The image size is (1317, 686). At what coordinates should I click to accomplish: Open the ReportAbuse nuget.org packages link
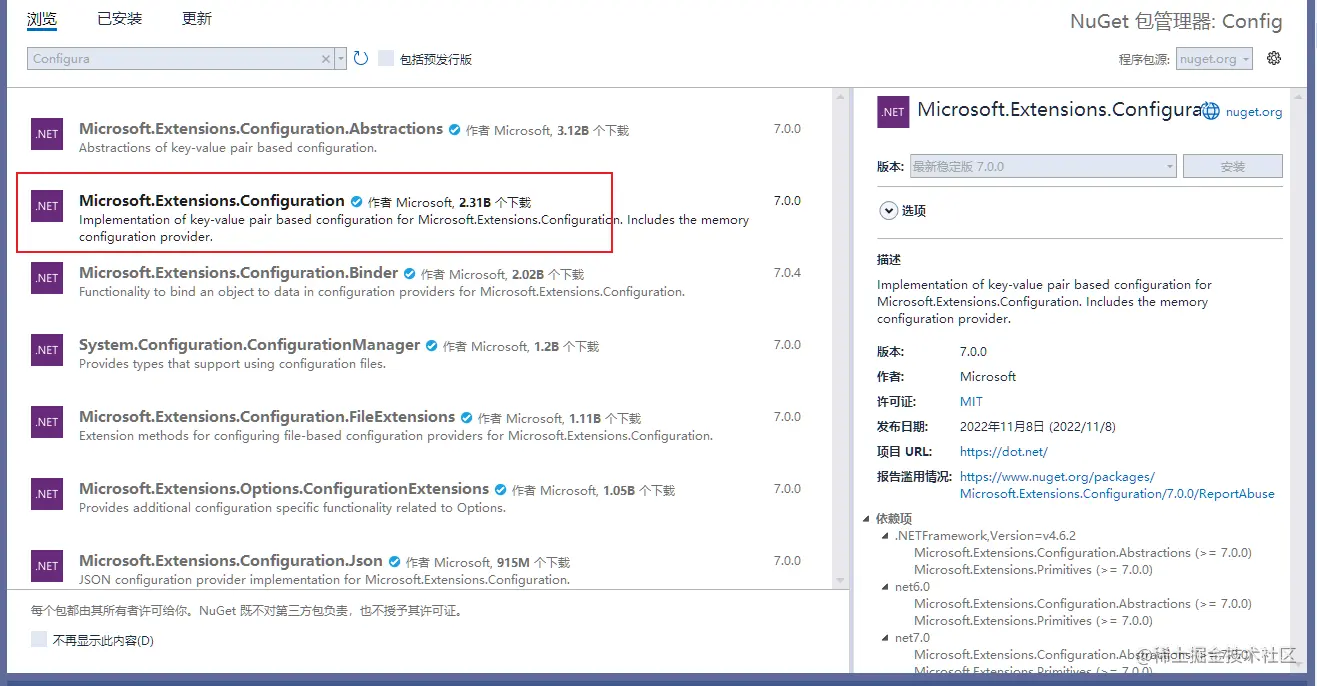[x=1117, y=485]
